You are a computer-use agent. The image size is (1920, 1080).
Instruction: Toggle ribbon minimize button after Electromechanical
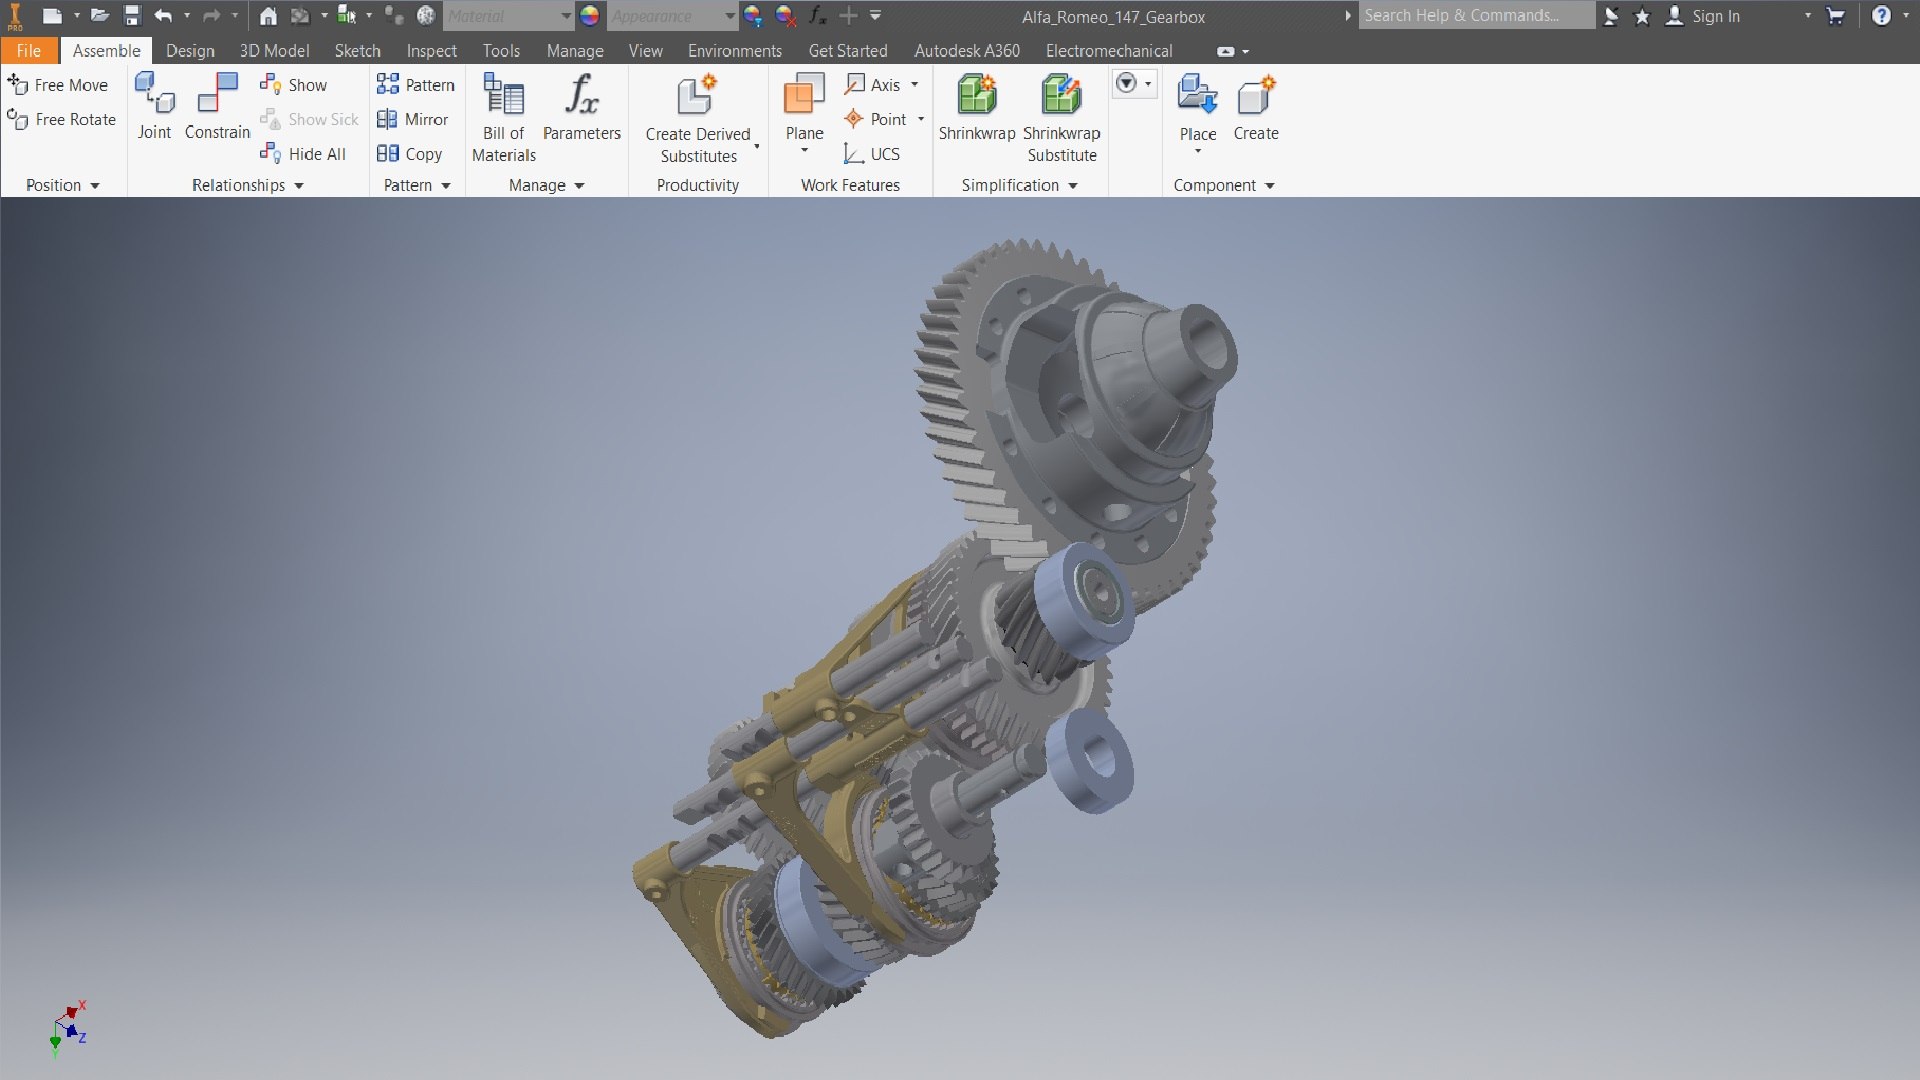[x=1226, y=51]
